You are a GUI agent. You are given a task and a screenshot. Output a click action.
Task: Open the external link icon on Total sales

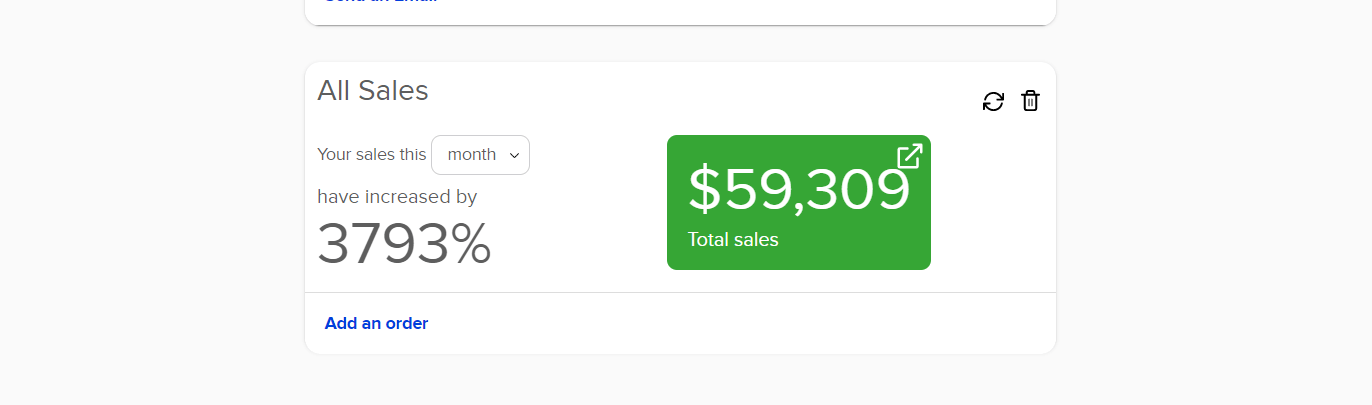point(909,156)
